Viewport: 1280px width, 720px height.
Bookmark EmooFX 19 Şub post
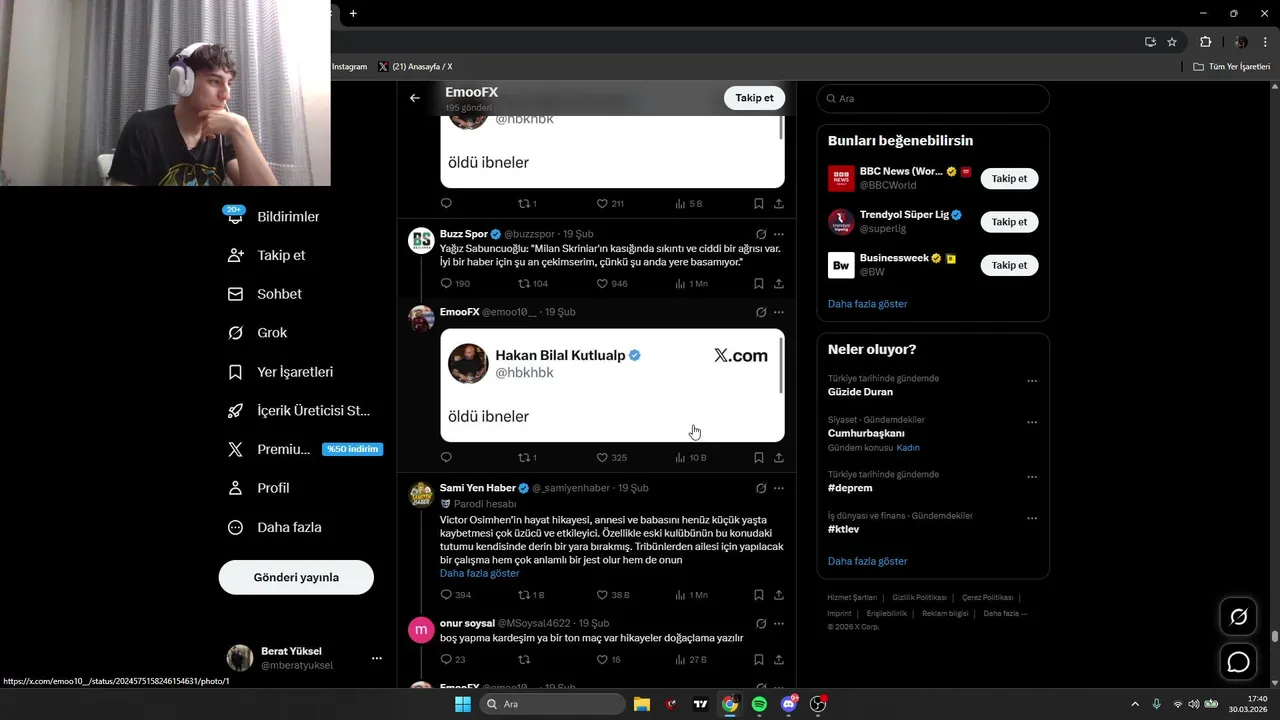[x=759, y=458]
